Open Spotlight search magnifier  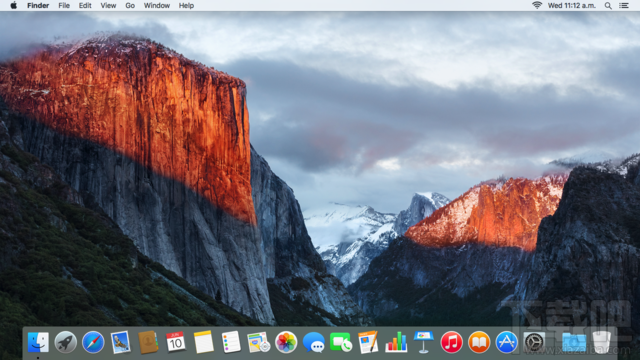(x=608, y=5)
